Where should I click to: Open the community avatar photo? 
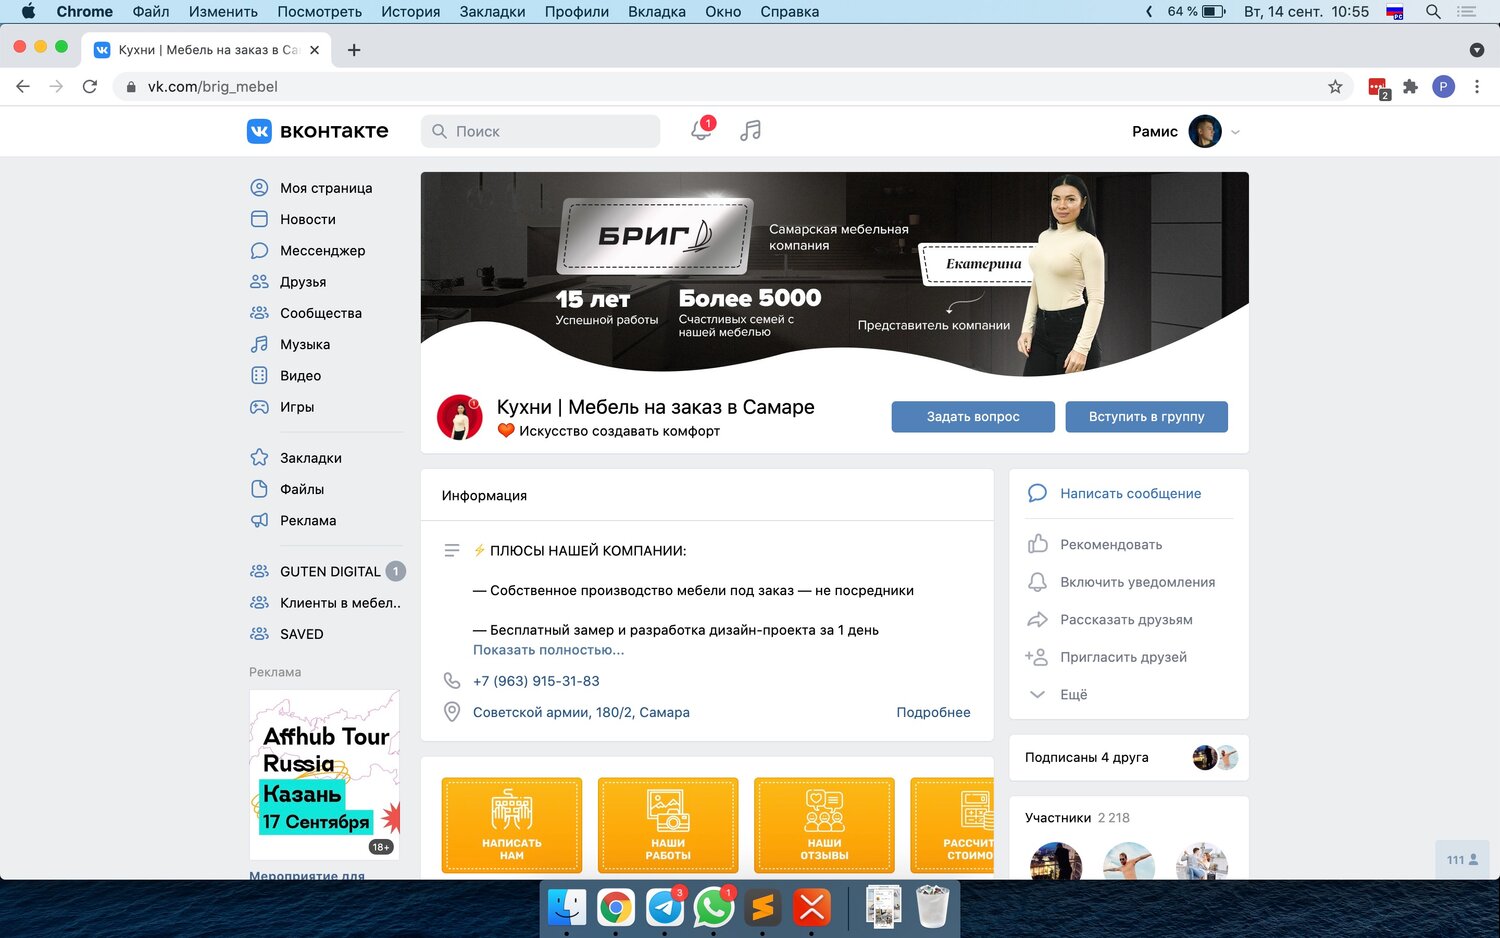point(460,417)
